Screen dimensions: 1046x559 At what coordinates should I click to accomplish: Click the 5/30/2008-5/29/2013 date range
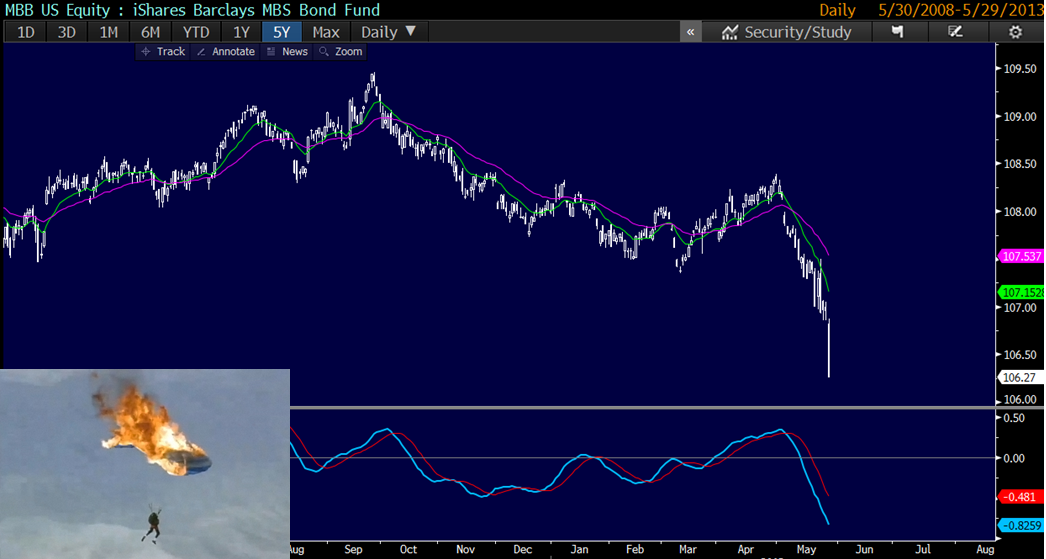point(961,10)
